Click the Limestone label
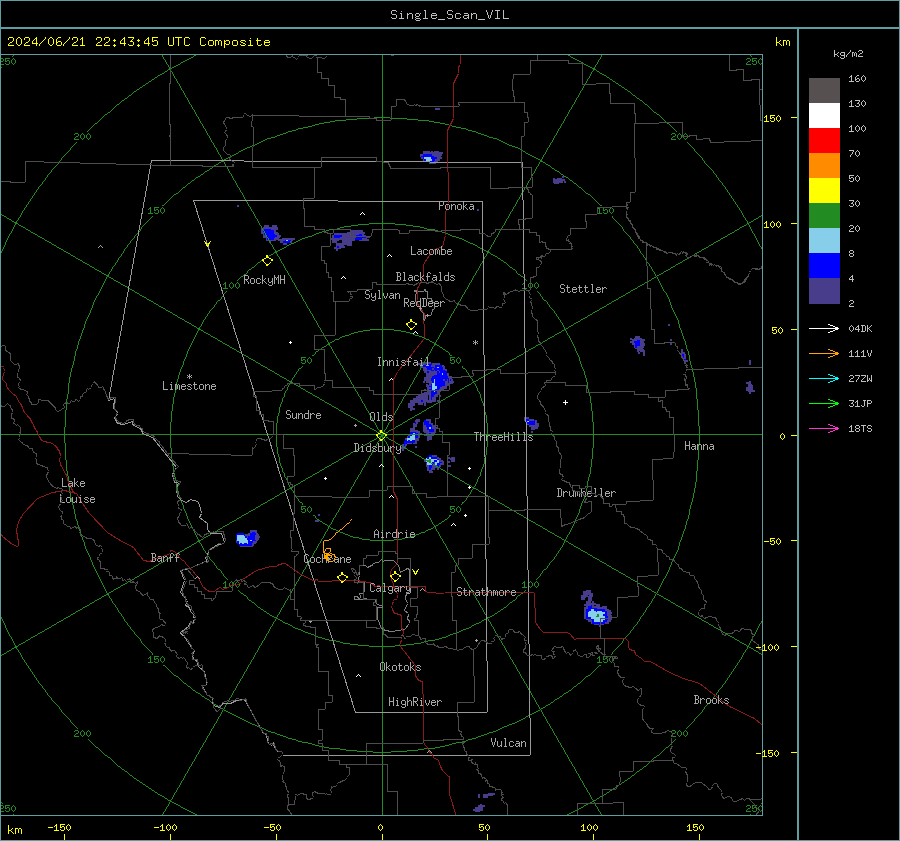 click(x=189, y=386)
